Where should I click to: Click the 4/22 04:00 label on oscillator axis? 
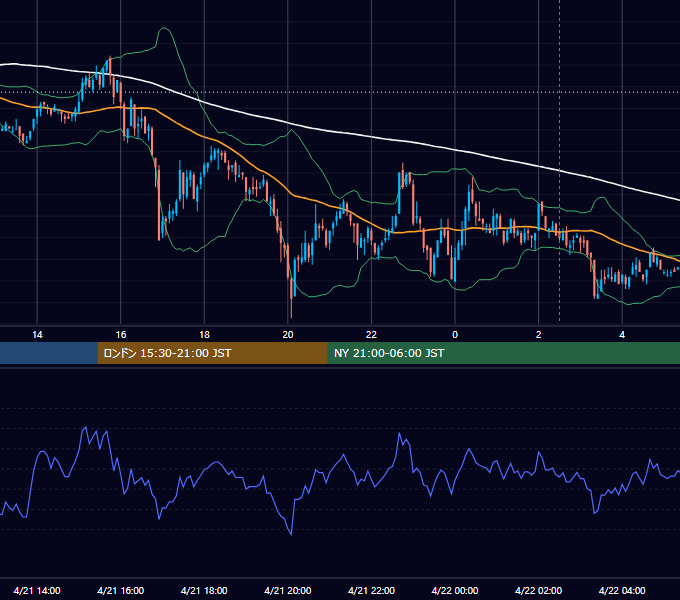pyautogui.click(x=622, y=590)
